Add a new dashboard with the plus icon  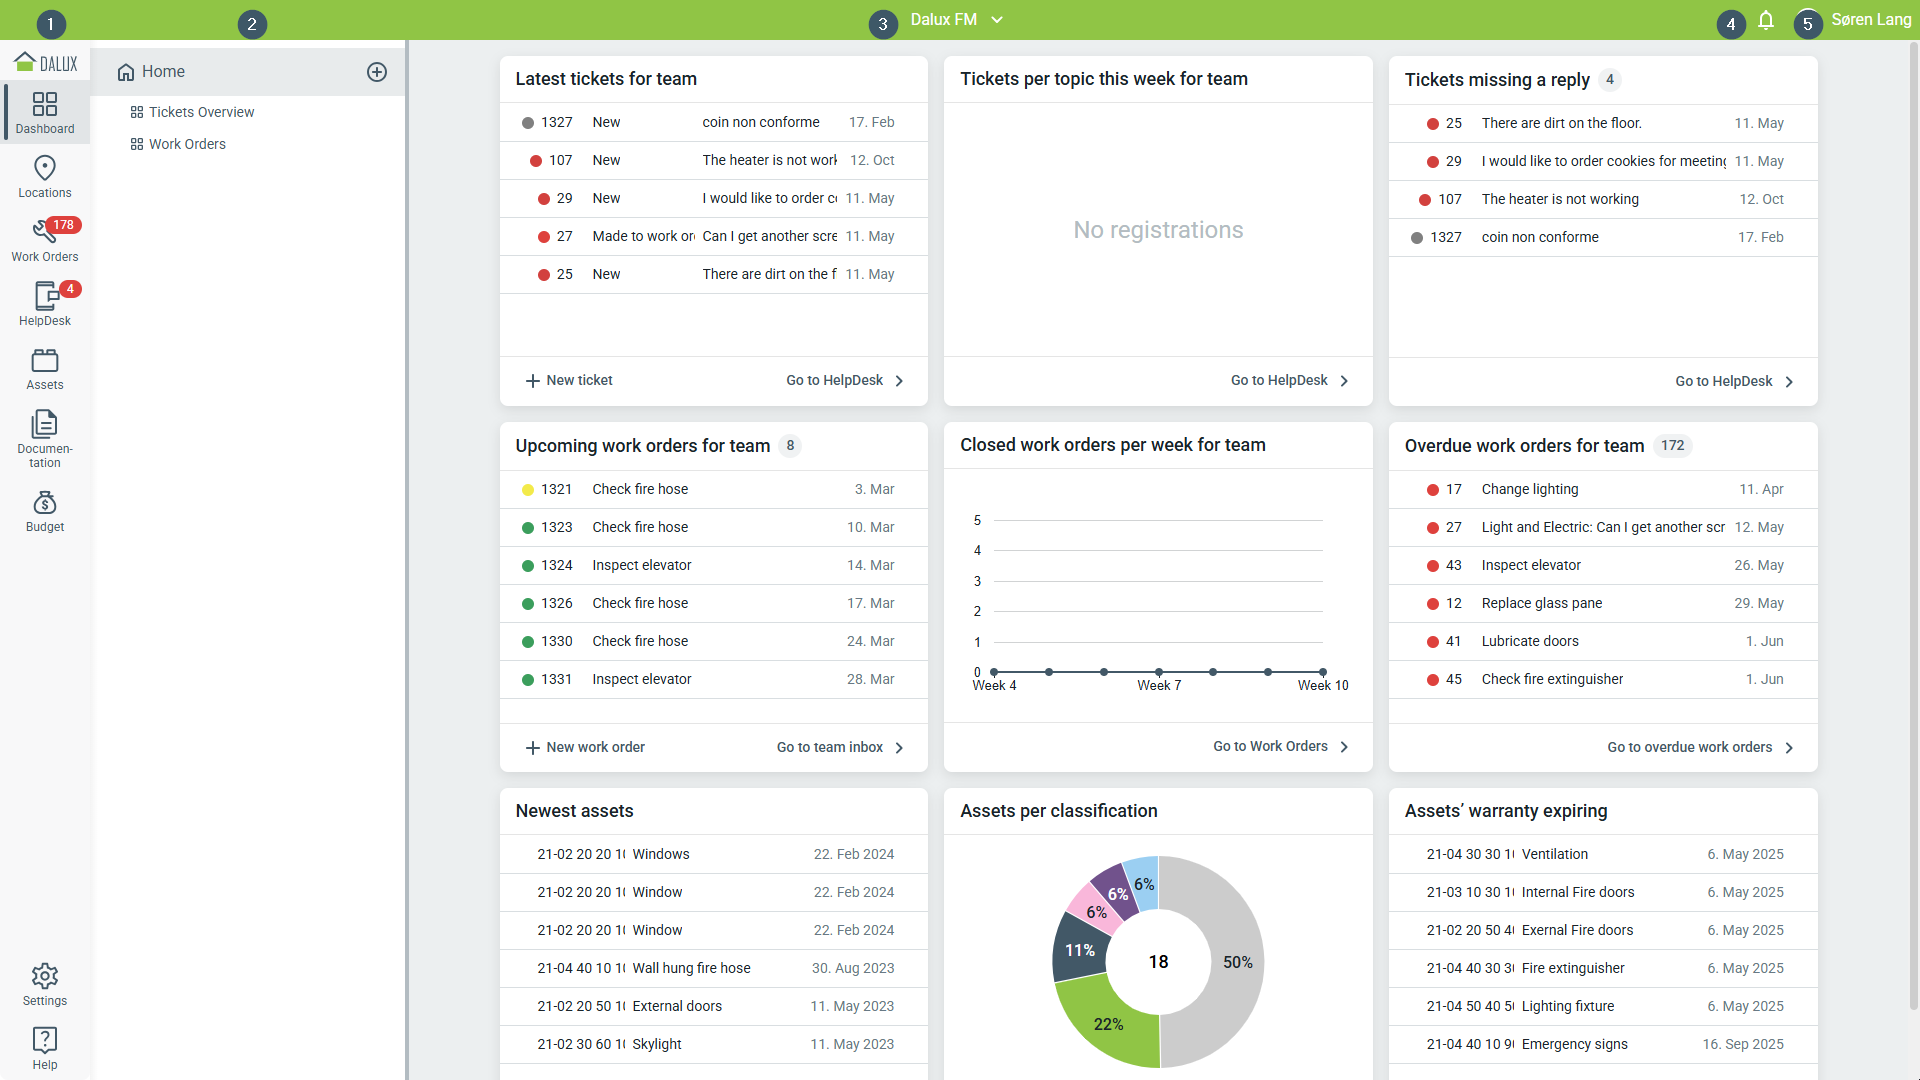click(377, 72)
